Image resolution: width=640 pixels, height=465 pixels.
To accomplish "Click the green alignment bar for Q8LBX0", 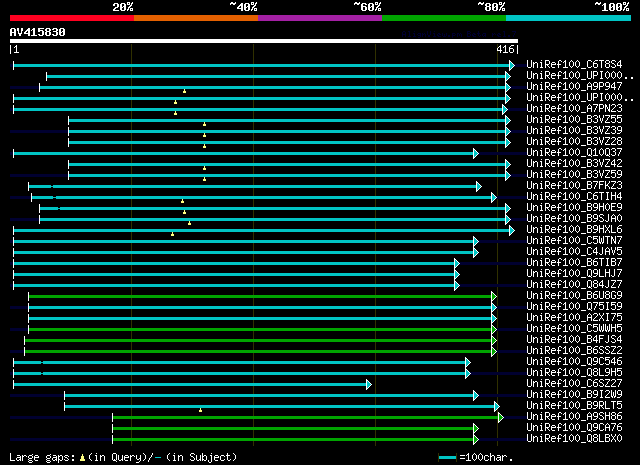I will [x=293, y=440].
